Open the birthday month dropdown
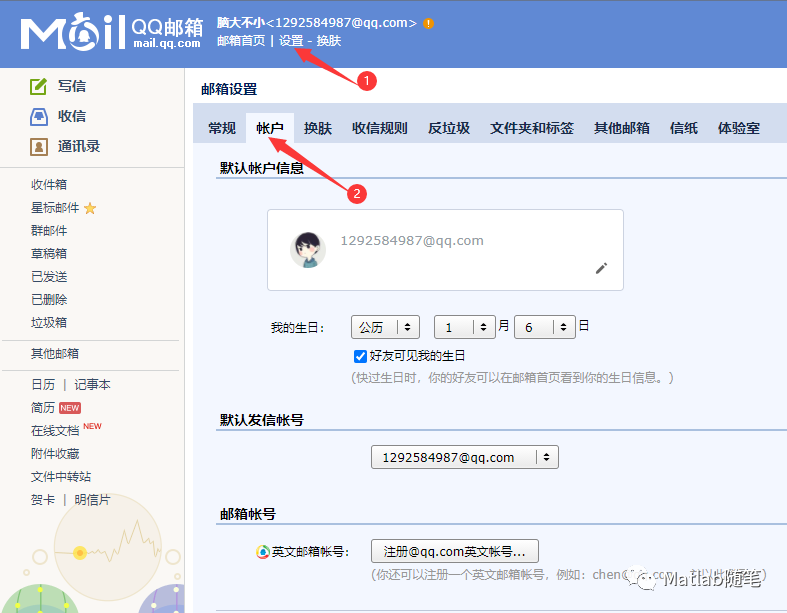 [465, 327]
